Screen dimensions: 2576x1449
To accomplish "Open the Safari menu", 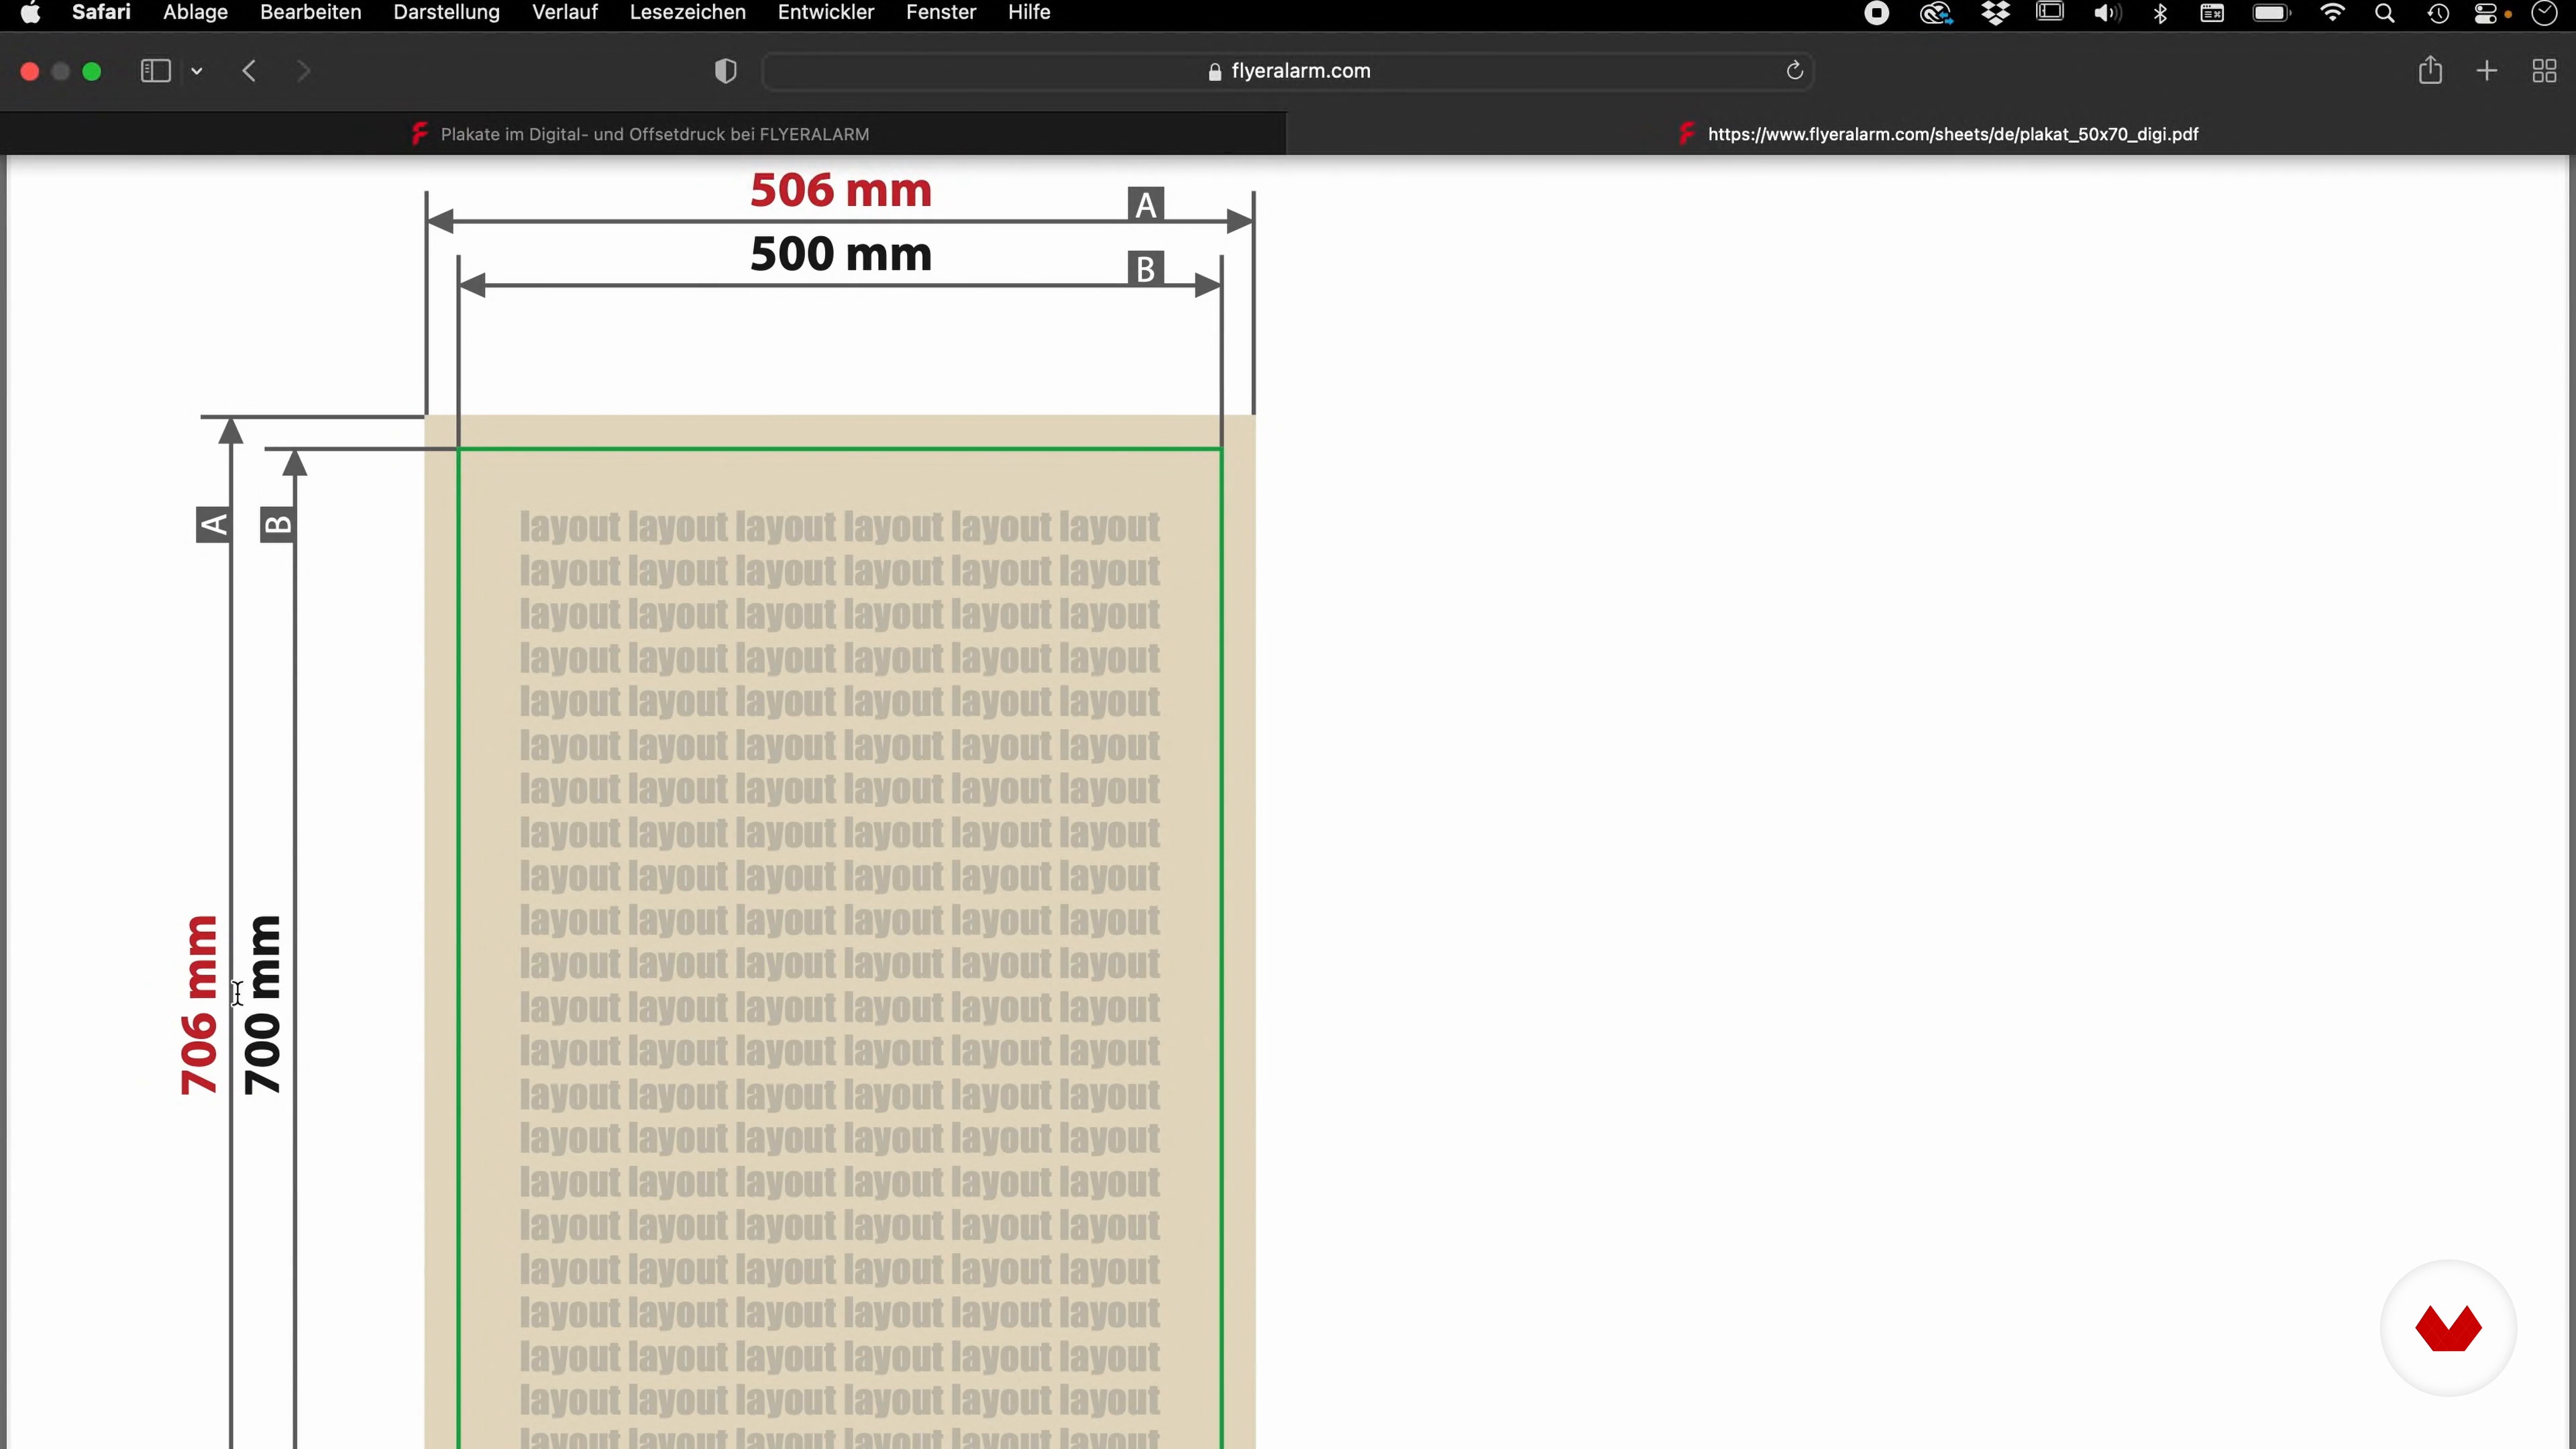I will click(101, 12).
